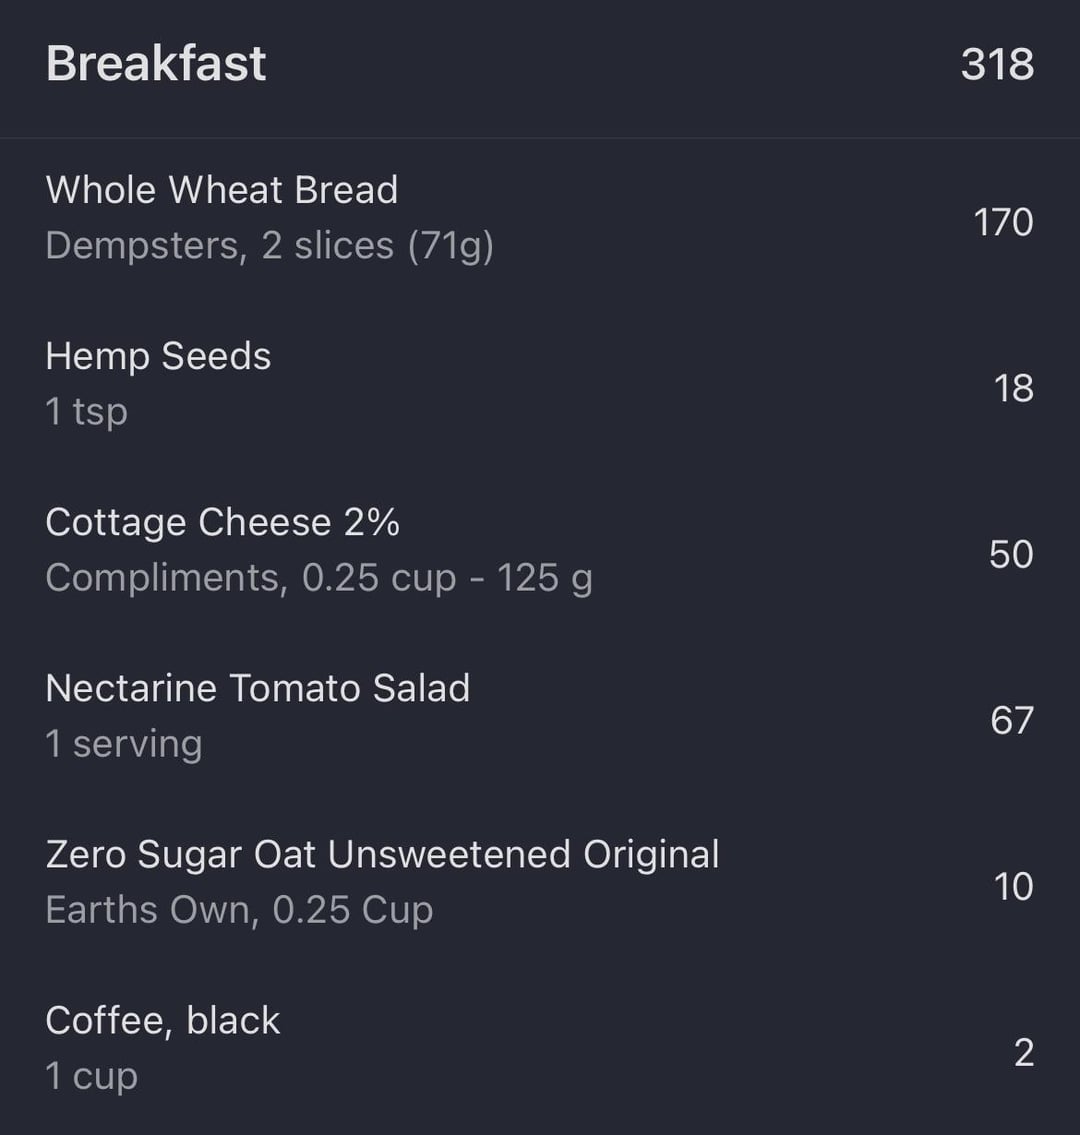1080x1135 pixels.
Task: Tap the 10 calorie value
Action: pos(1013,887)
